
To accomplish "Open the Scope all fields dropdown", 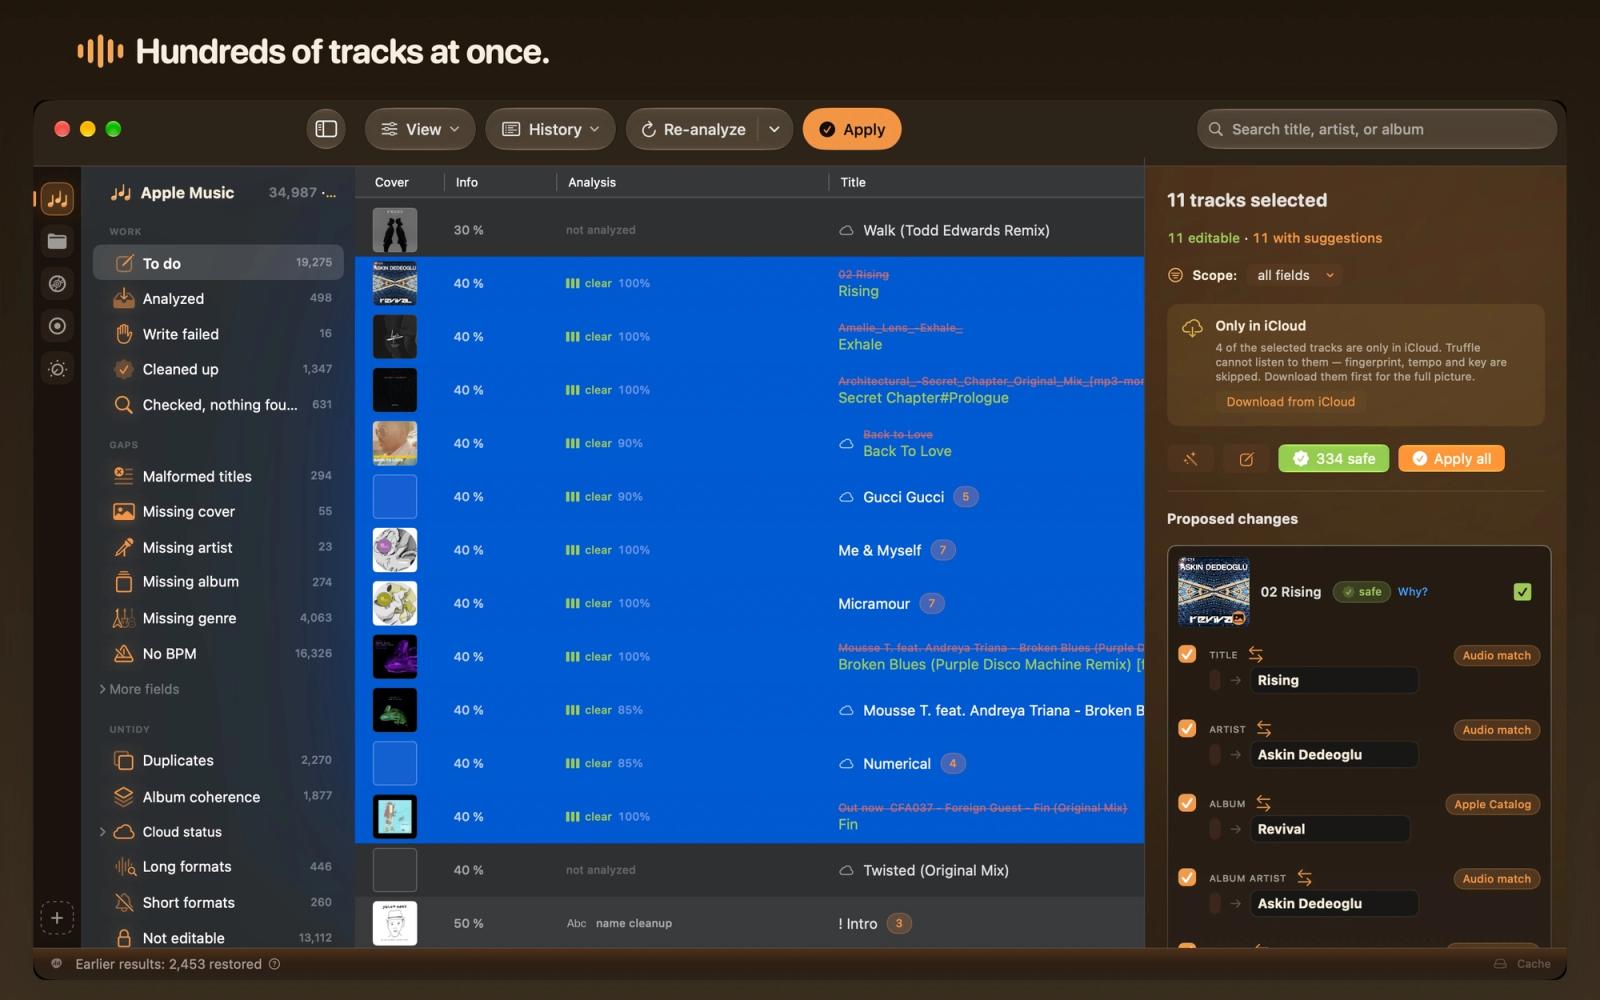I will [1296, 275].
